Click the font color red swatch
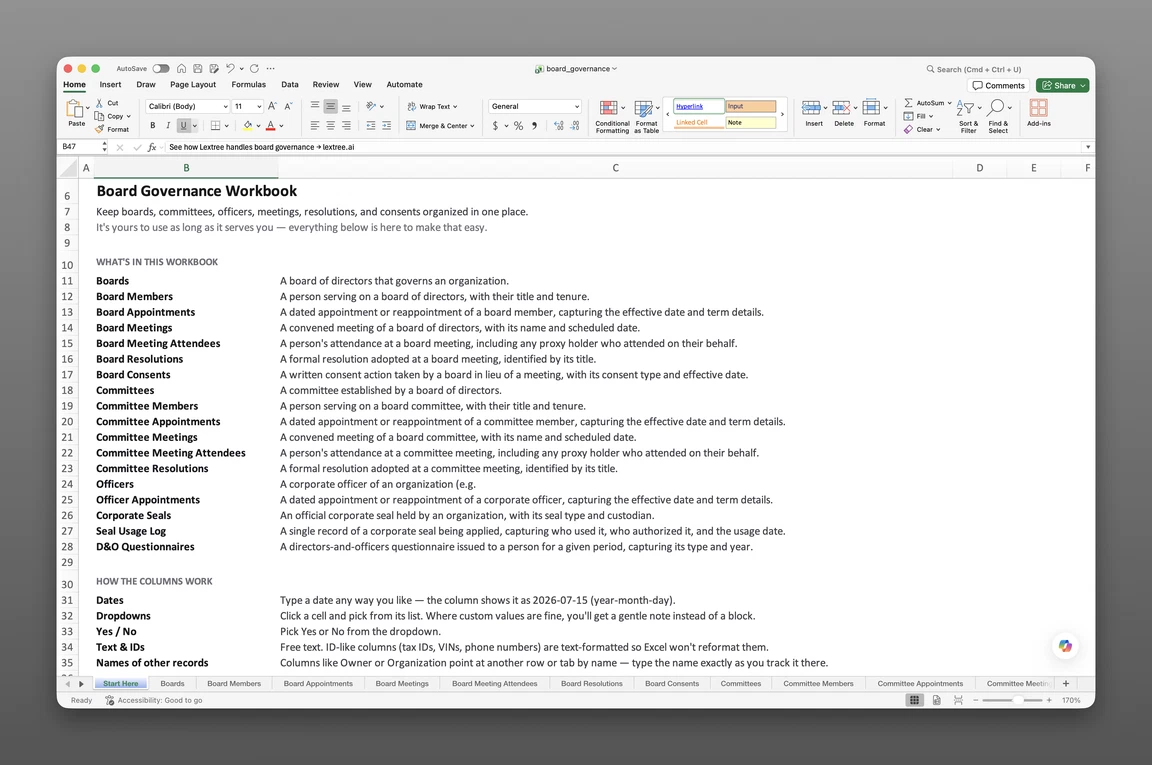 click(x=270, y=126)
